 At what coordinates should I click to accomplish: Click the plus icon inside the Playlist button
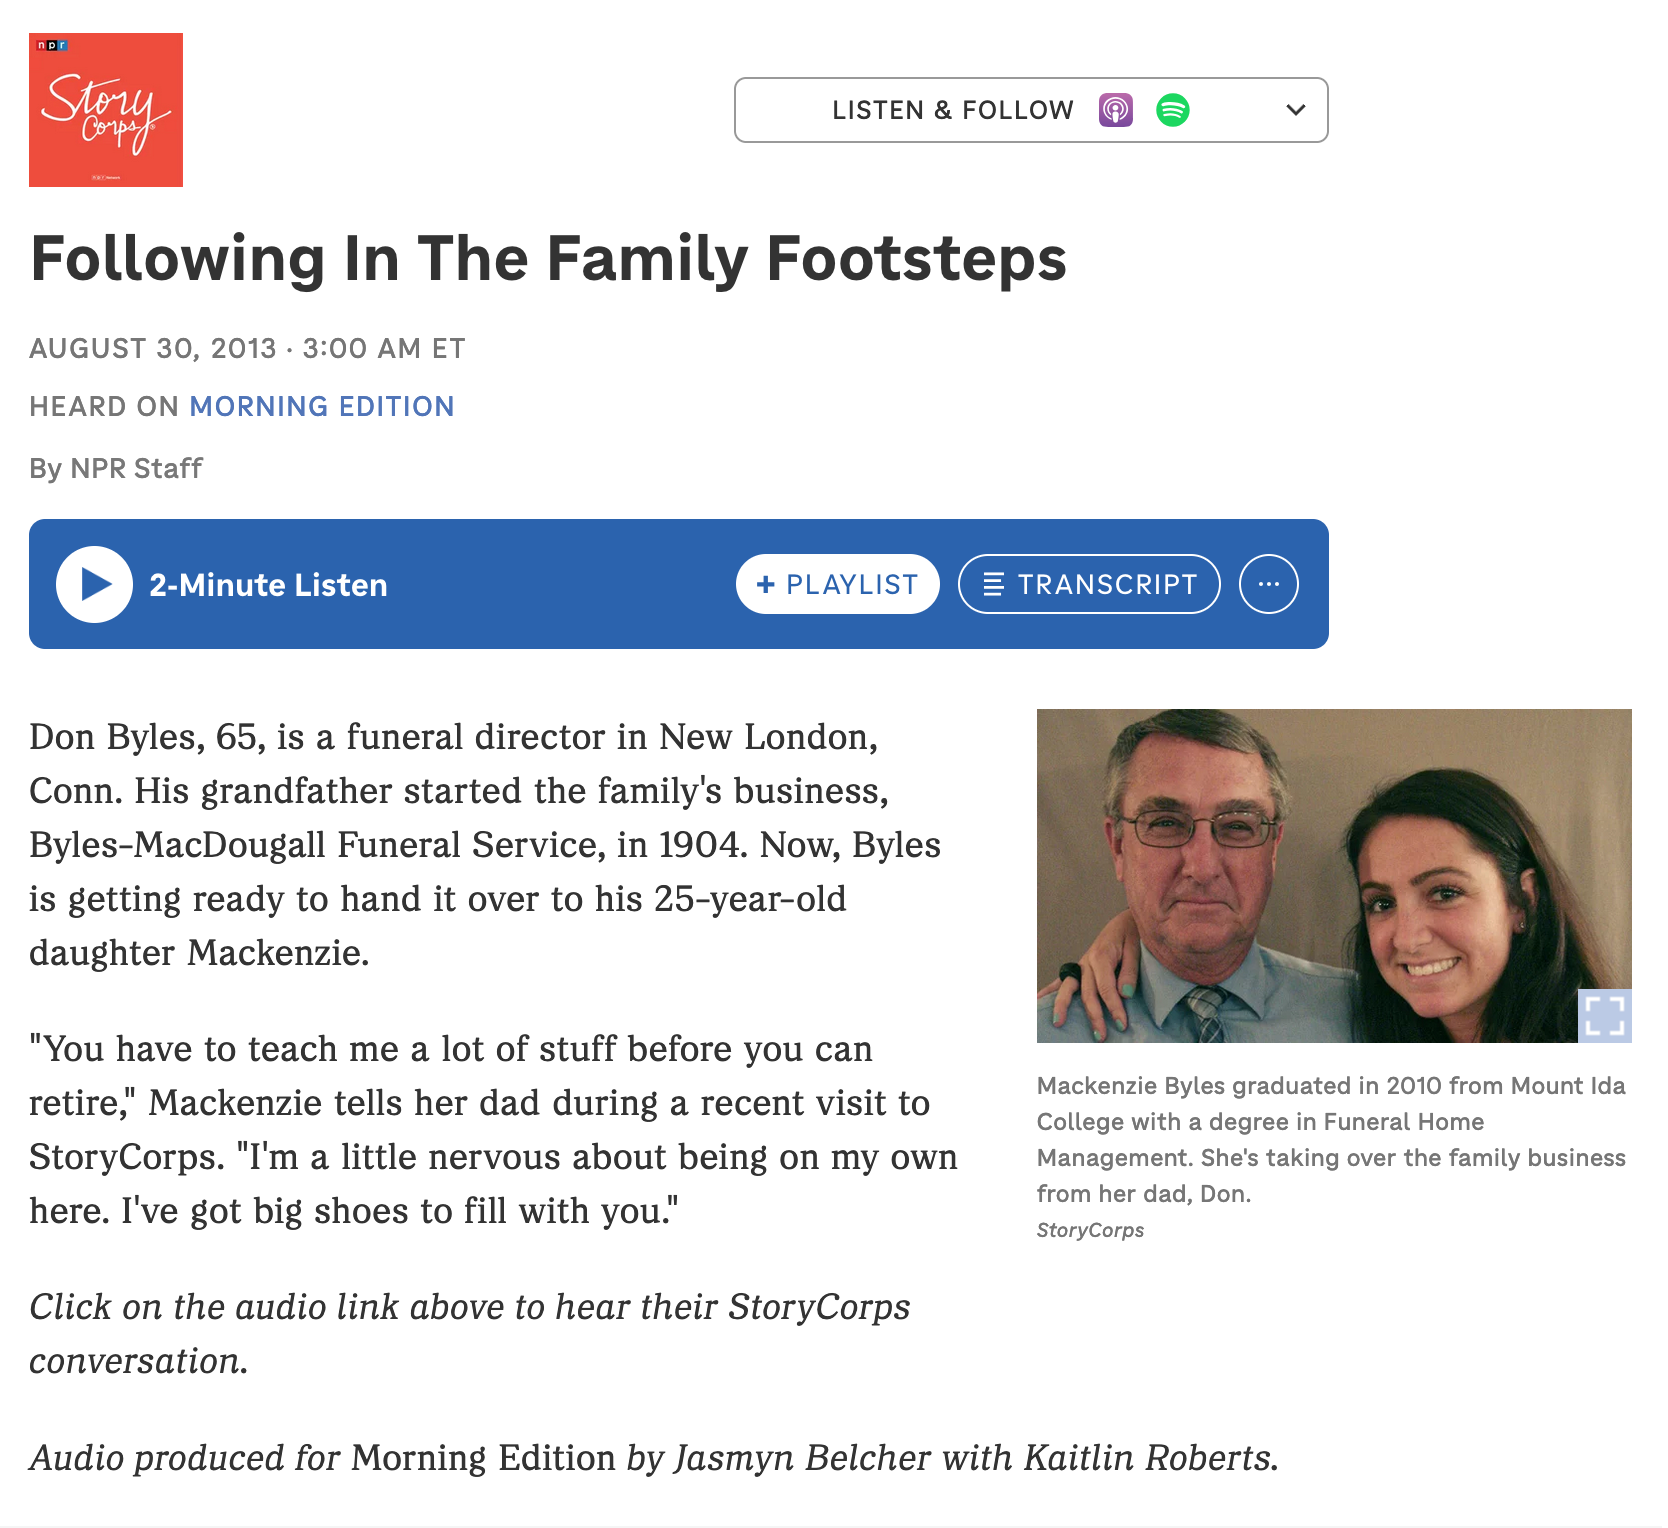(x=766, y=584)
